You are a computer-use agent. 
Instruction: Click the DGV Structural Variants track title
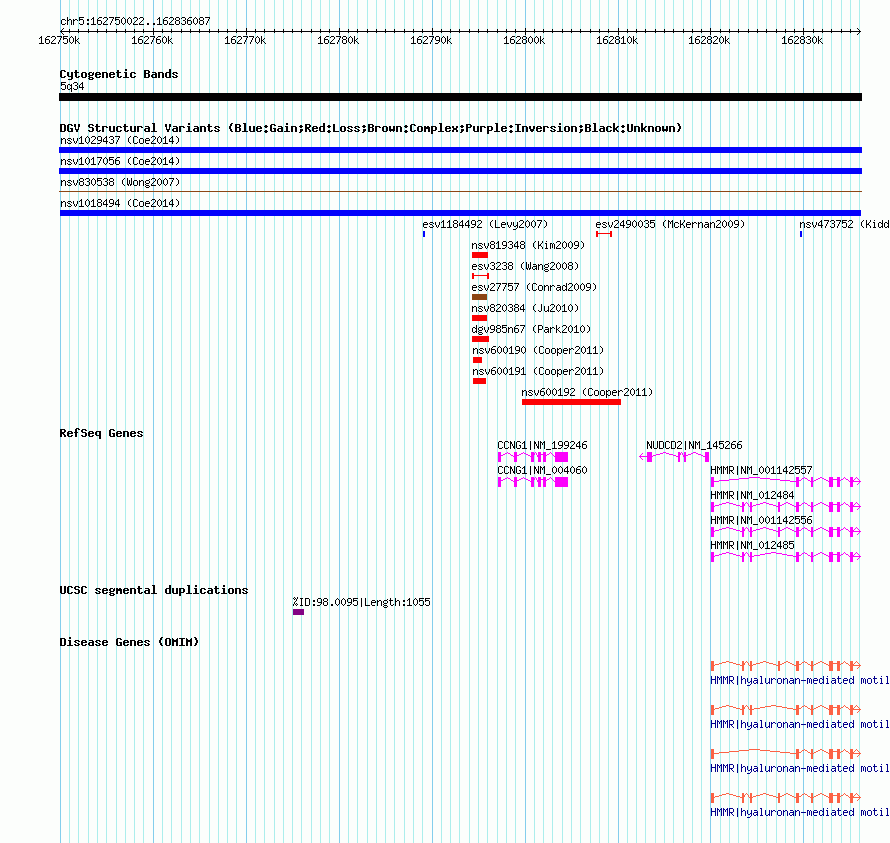point(371,128)
